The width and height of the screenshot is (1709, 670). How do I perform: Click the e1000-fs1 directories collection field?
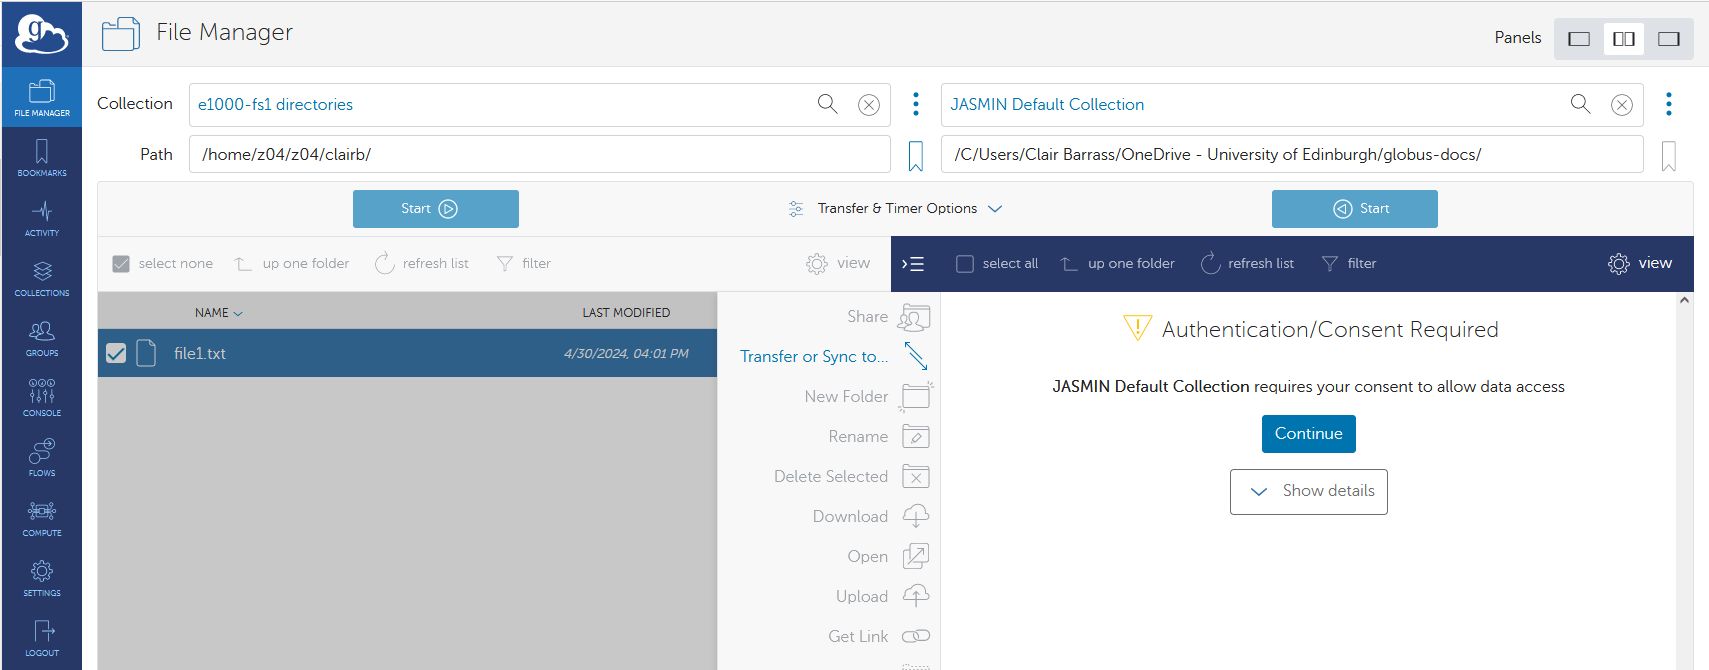pos(540,104)
